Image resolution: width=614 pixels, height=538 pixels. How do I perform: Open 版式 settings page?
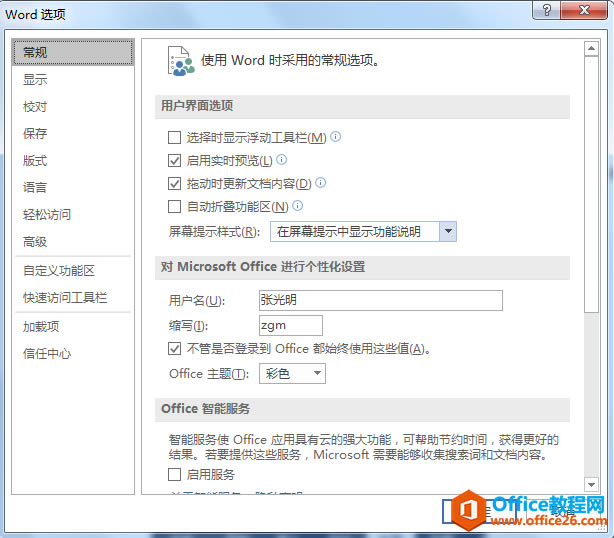click(x=73, y=161)
